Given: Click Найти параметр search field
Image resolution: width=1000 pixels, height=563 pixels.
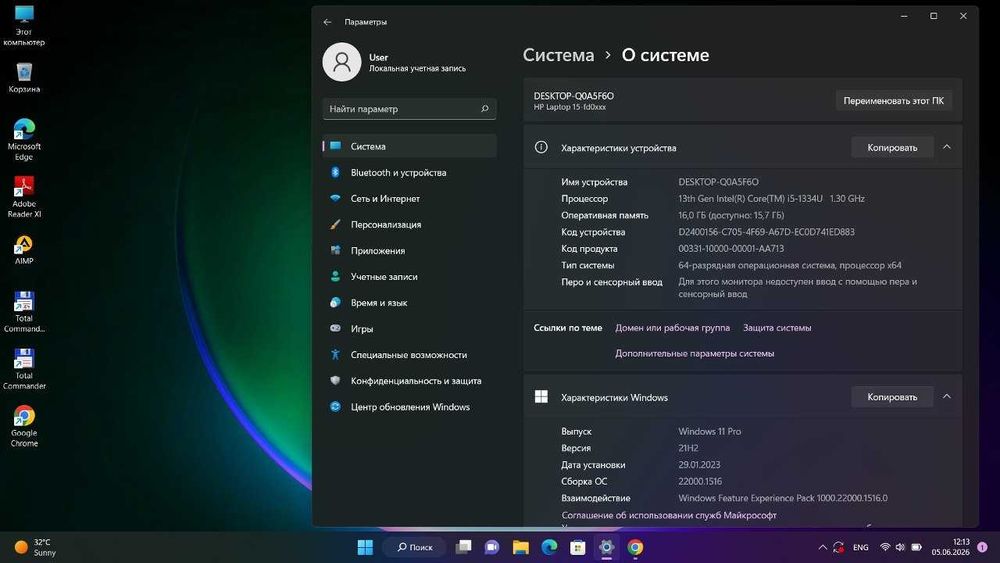Looking at the screenshot, I should pos(409,108).
